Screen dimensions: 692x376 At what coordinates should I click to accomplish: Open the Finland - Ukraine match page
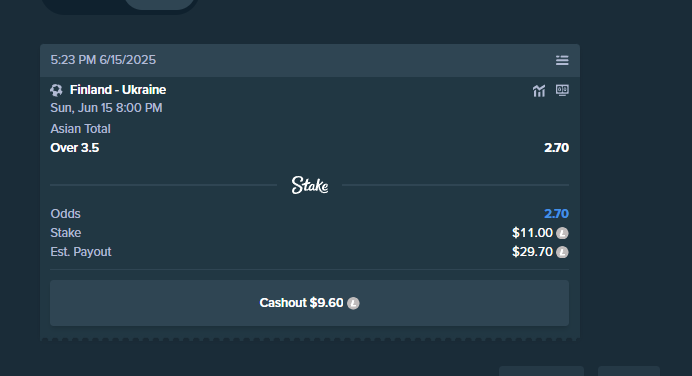pos(118,90)
